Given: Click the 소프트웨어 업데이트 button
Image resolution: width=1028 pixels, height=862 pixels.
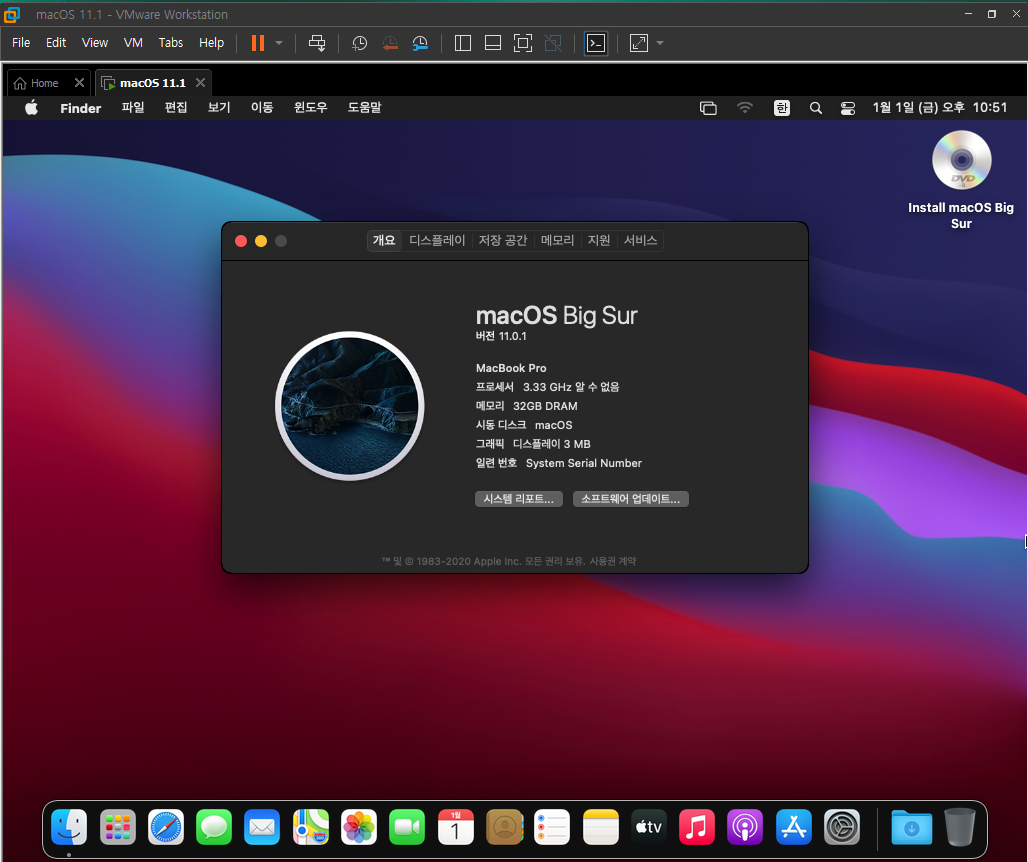Looking at the screenshot, I should click(631, 499).
